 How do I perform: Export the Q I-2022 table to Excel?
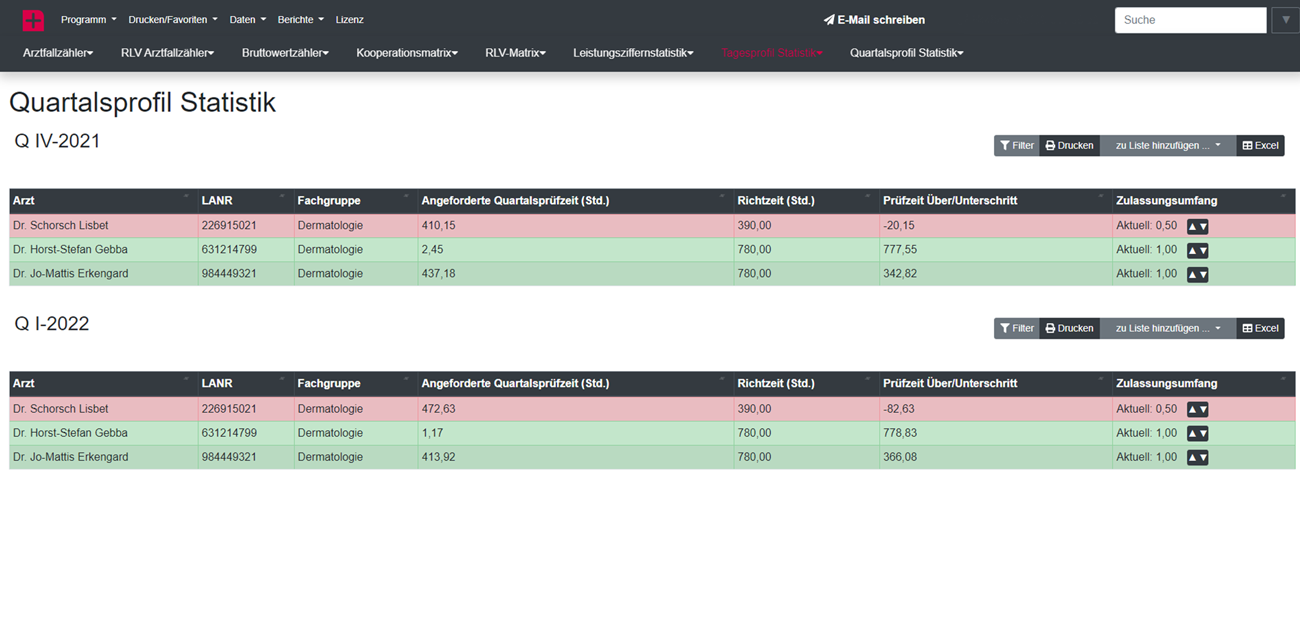coord(1260,329)
